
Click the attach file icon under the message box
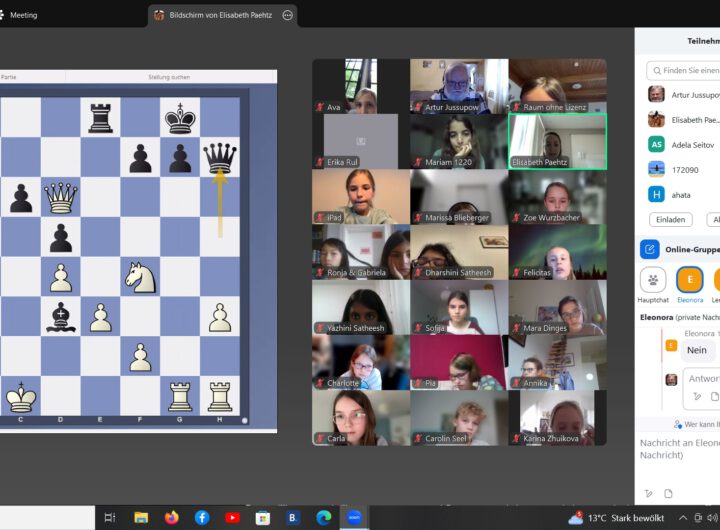tap(668, 493)
